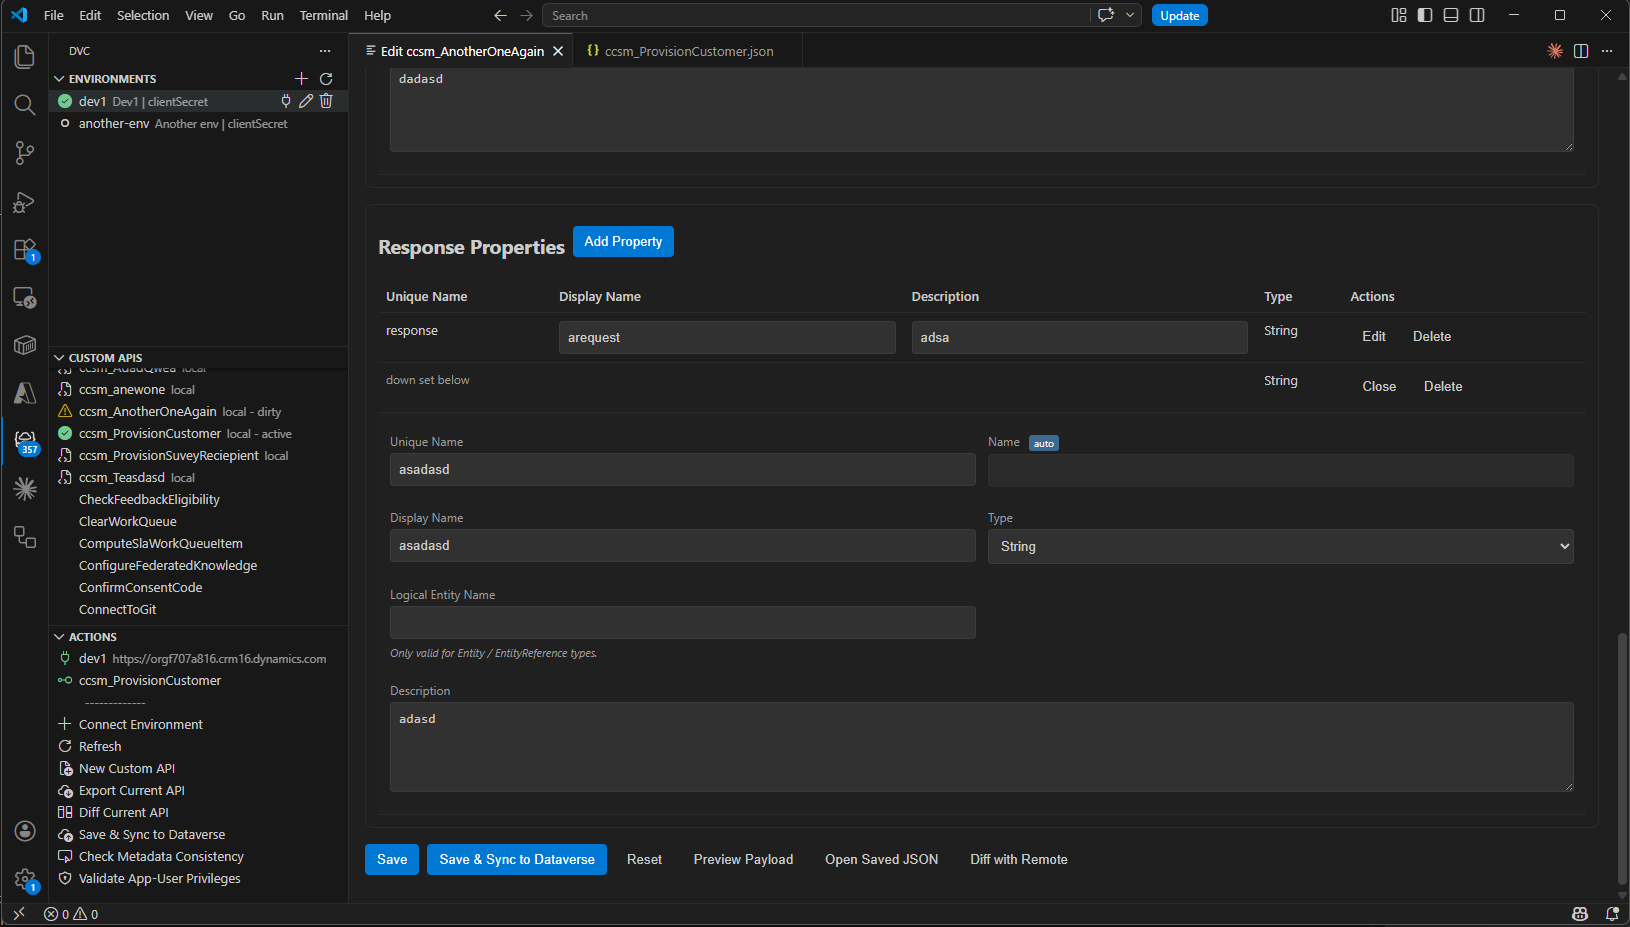
Task: Open Remote Explorer view
Action: [x=25, y=298]
